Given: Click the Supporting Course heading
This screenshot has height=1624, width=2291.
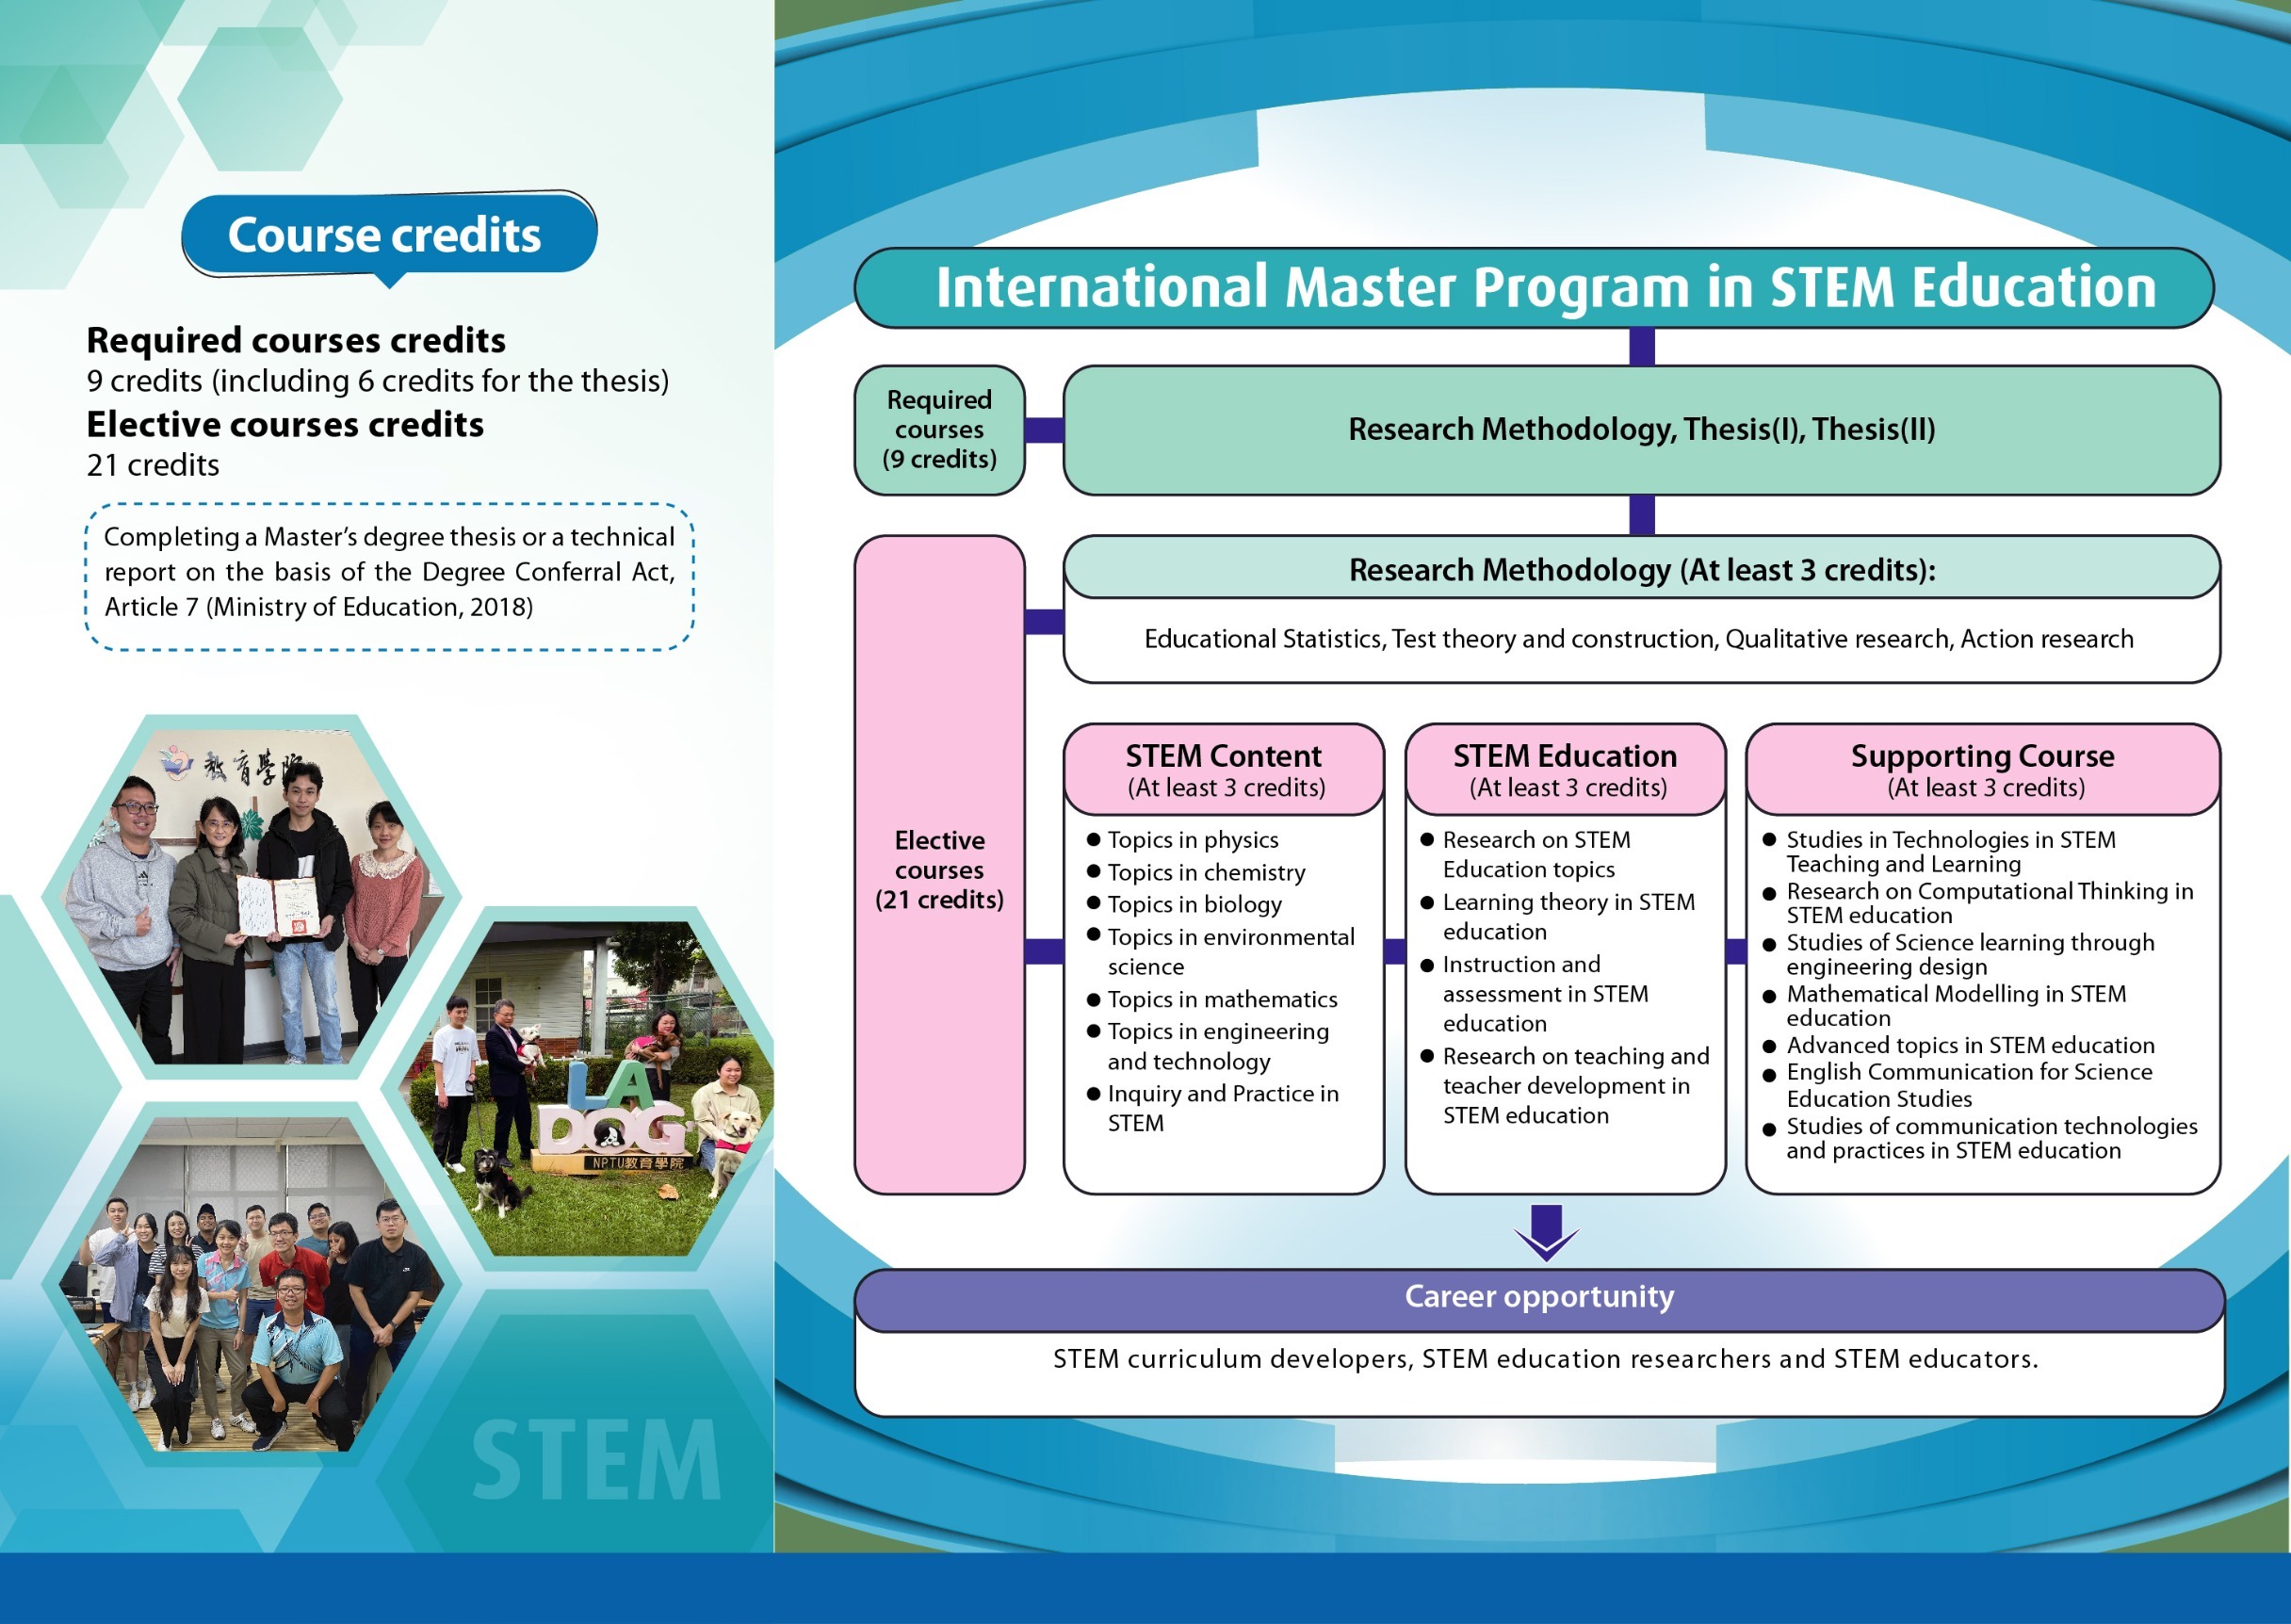Looking at the screenshot, I should pyautogui.click(x=1981, y=769).
